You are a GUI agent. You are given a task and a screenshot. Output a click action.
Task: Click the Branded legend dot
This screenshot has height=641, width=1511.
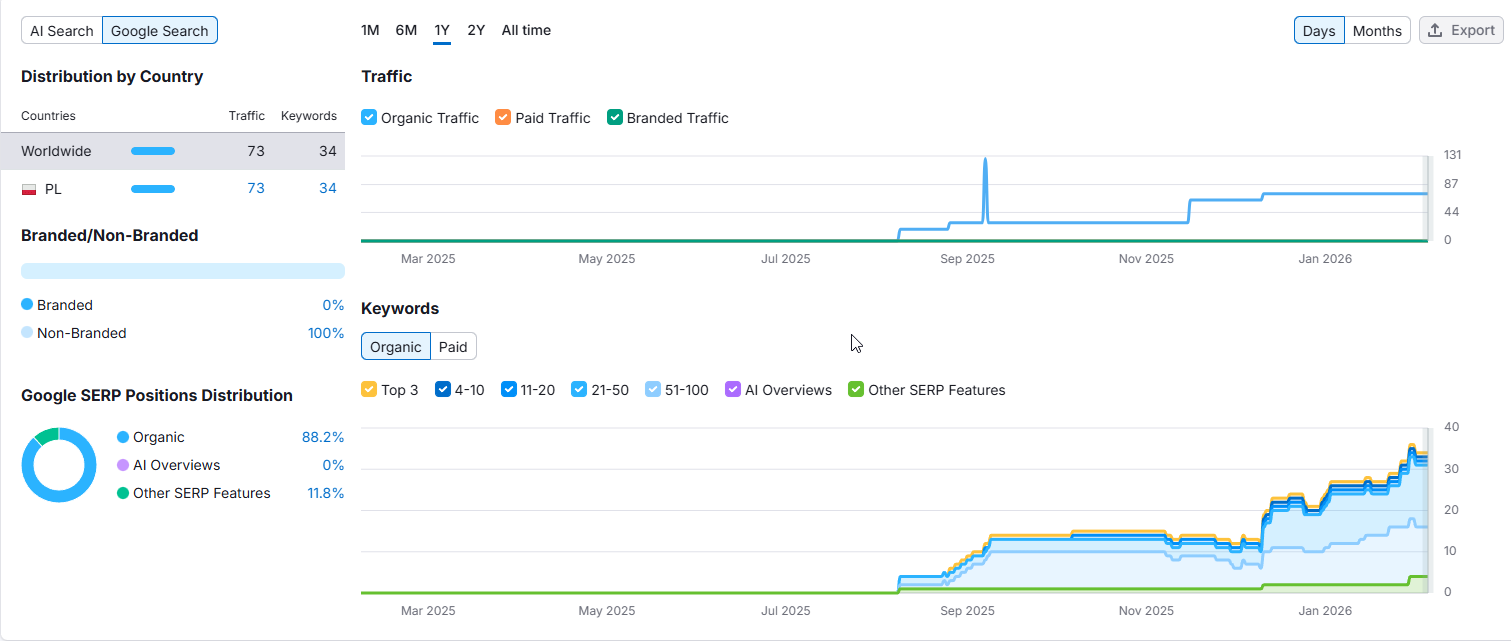[27, 305]
